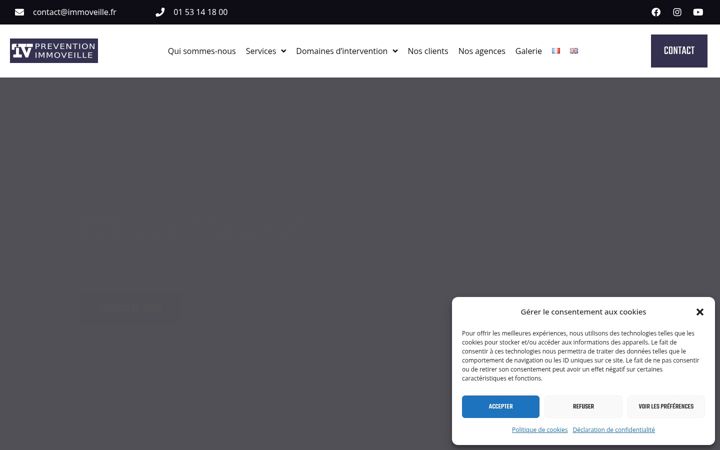
Task: Switch language with the French flag
Action: coord(556,51)
